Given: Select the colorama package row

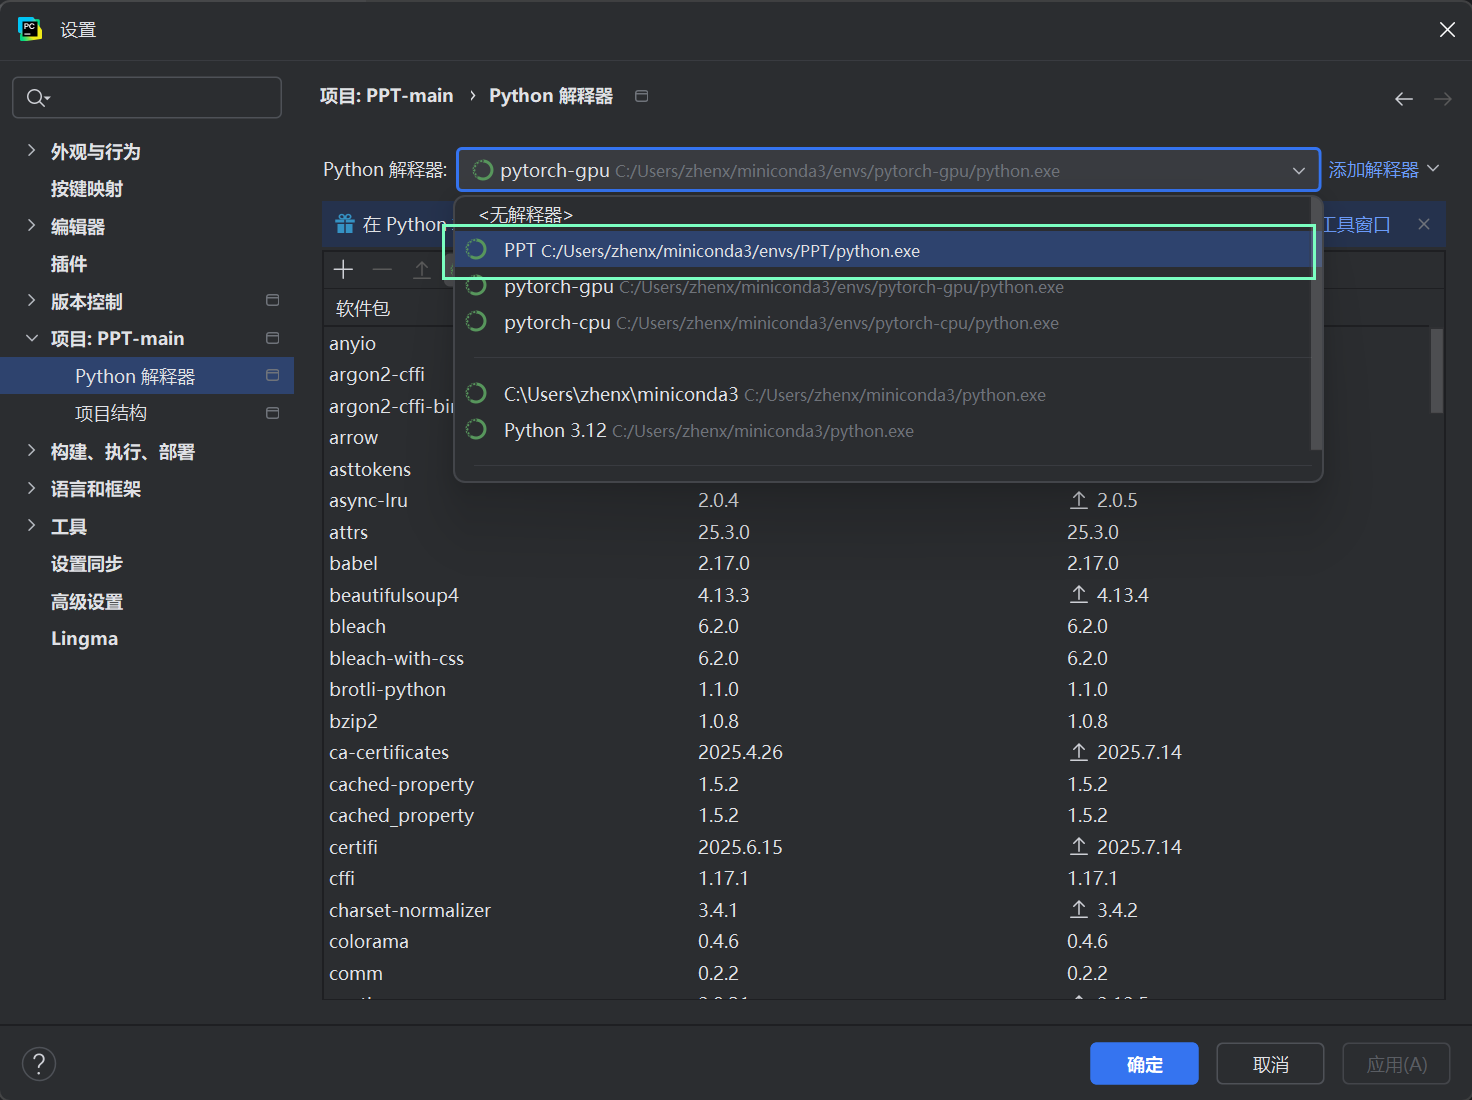Looking at the screenshot, I should click(x=884, y=941).
